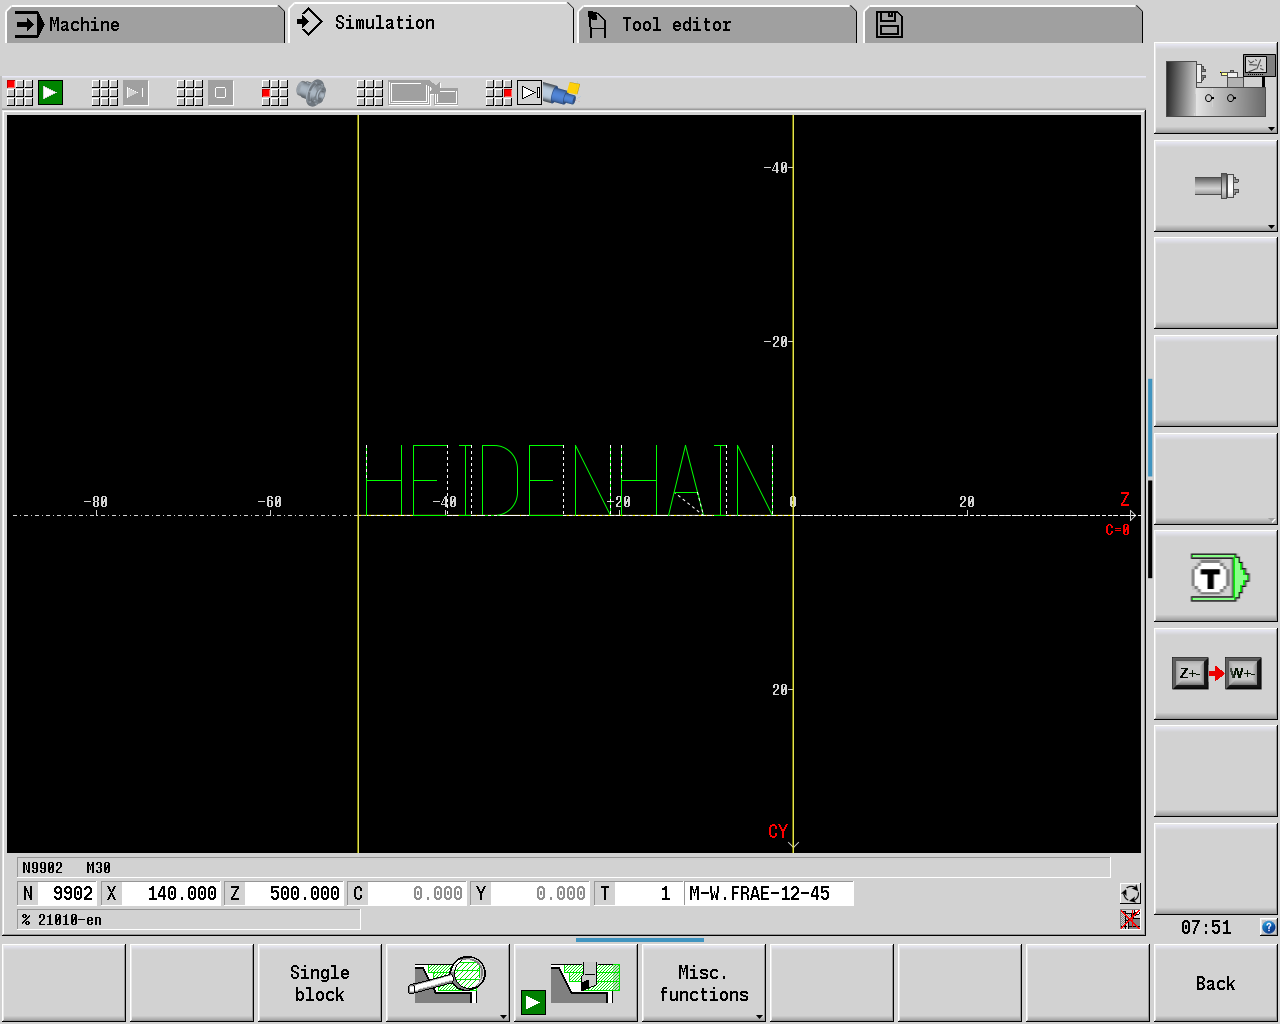
Task: Click the tool name M-W.FRAE-12-45
Action: pyautogui.click(x=769, y=893)
